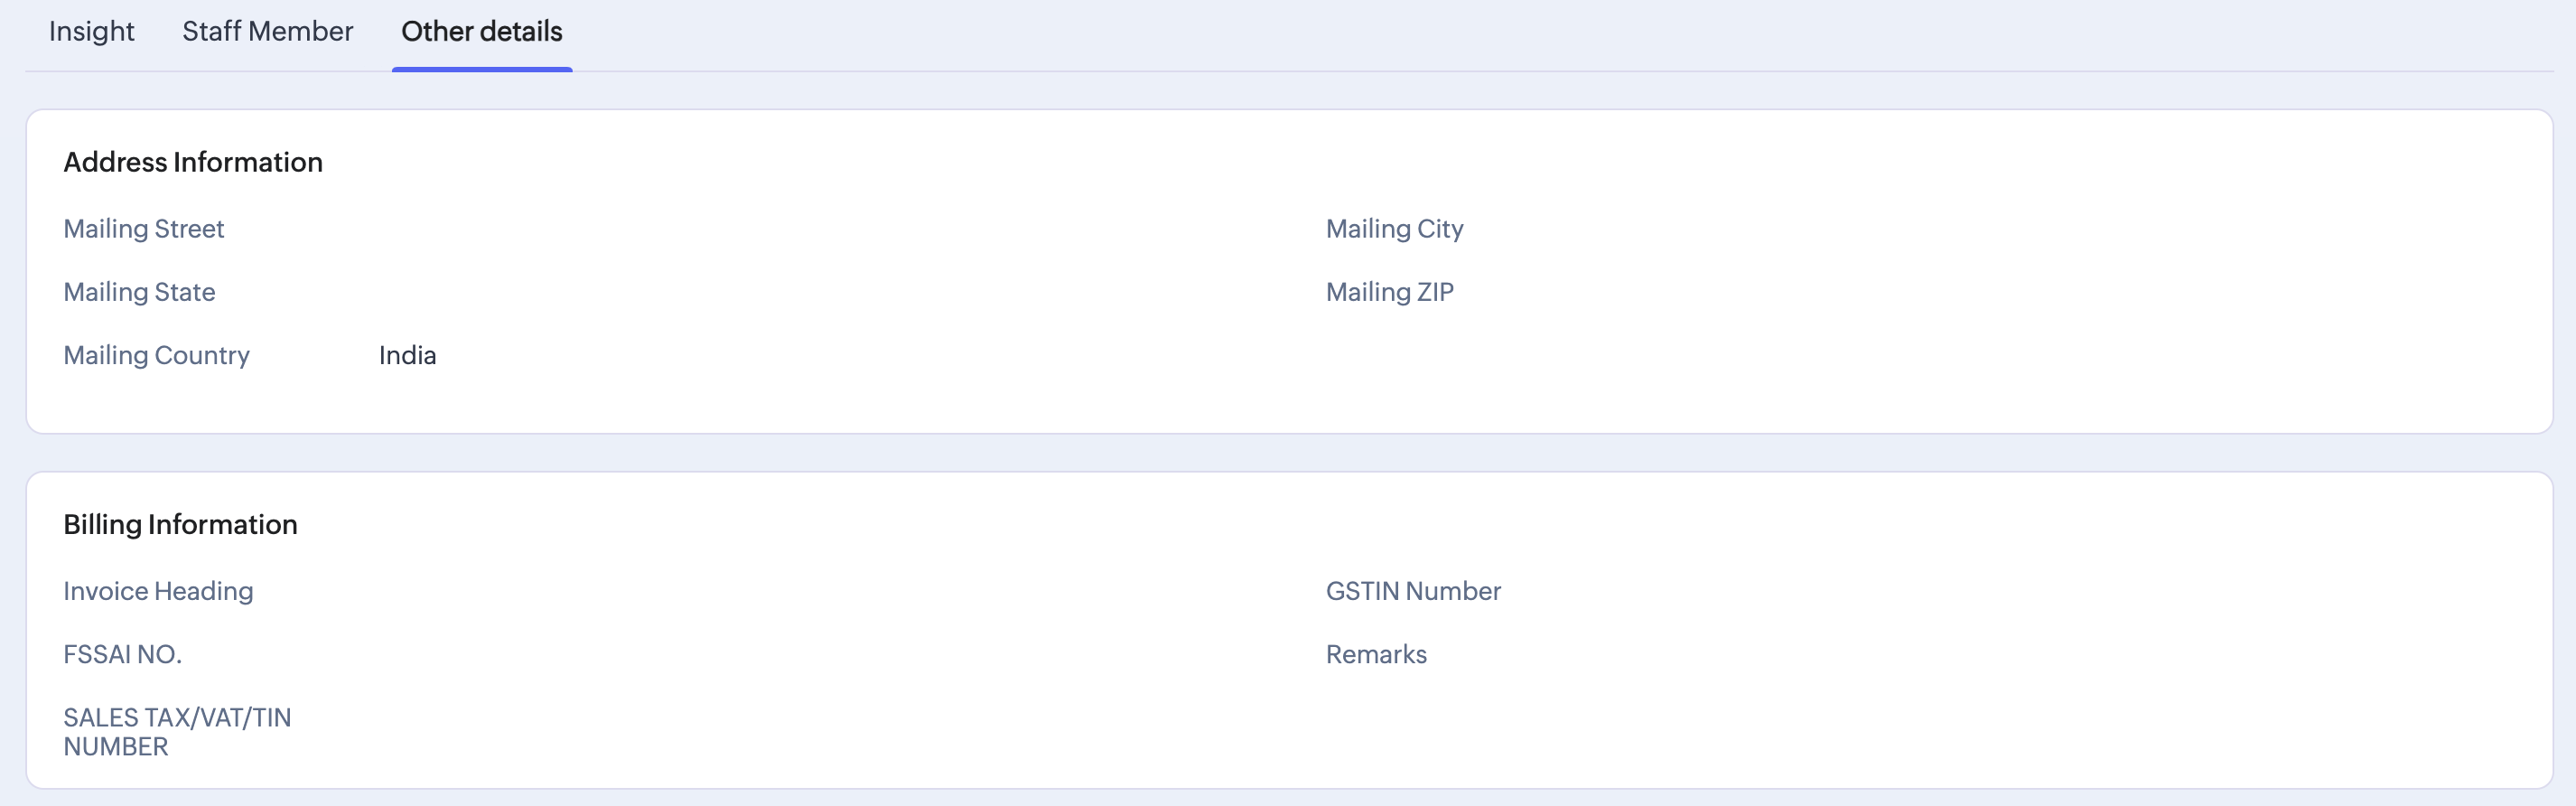
Task: Open the Staff Member tab
Action: [x=267, y=32]
